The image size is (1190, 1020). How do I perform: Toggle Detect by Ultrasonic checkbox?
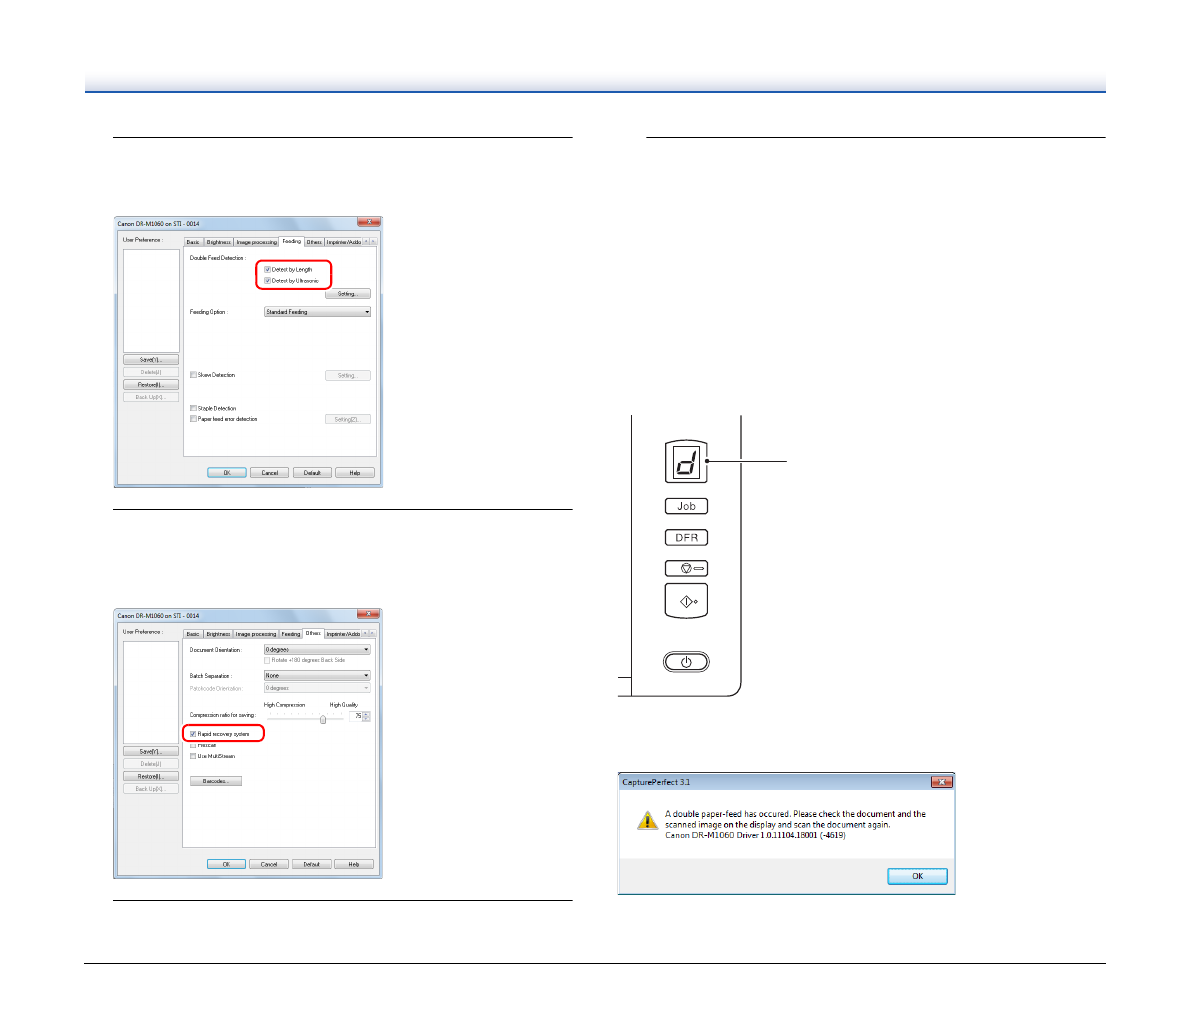(268, 281)
